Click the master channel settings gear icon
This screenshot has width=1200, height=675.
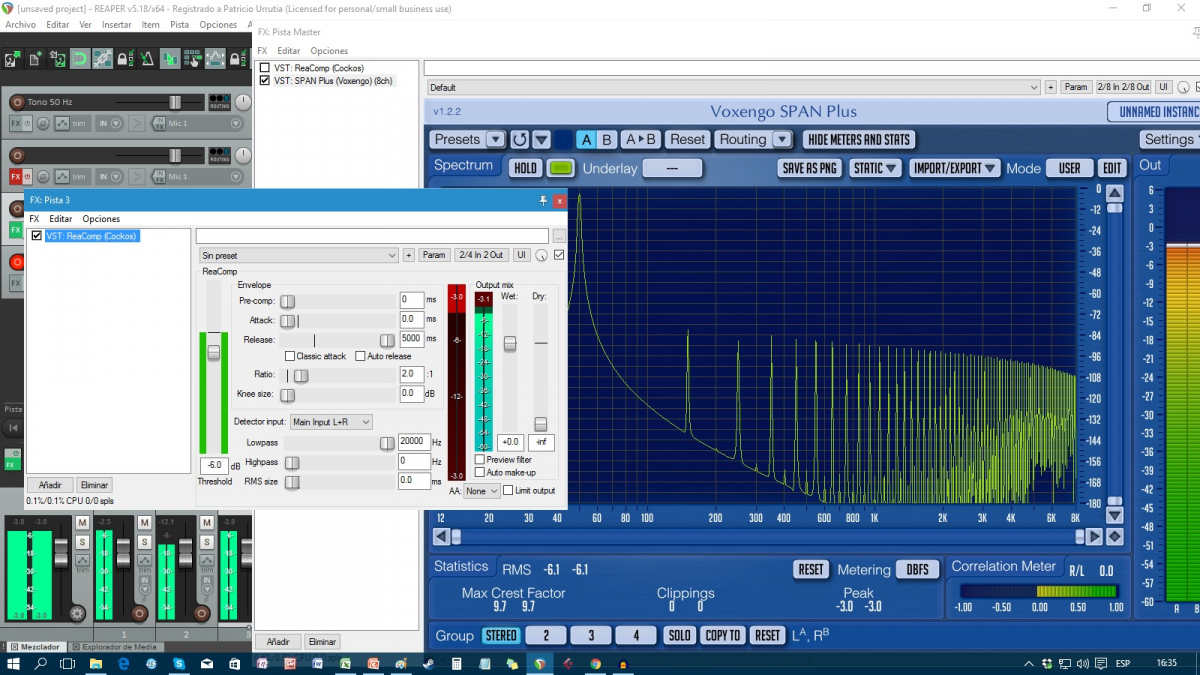(77, 613)
